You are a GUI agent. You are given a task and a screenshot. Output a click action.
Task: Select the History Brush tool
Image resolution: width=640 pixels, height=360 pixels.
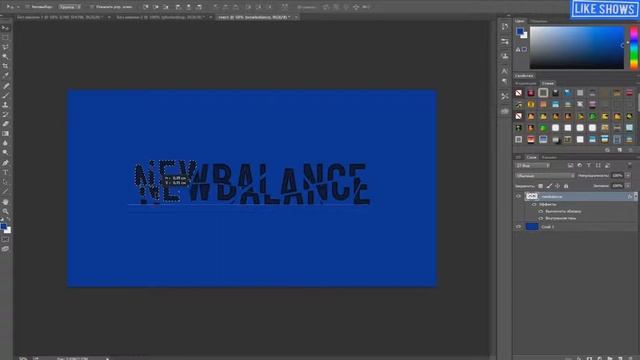coord(5,114)
